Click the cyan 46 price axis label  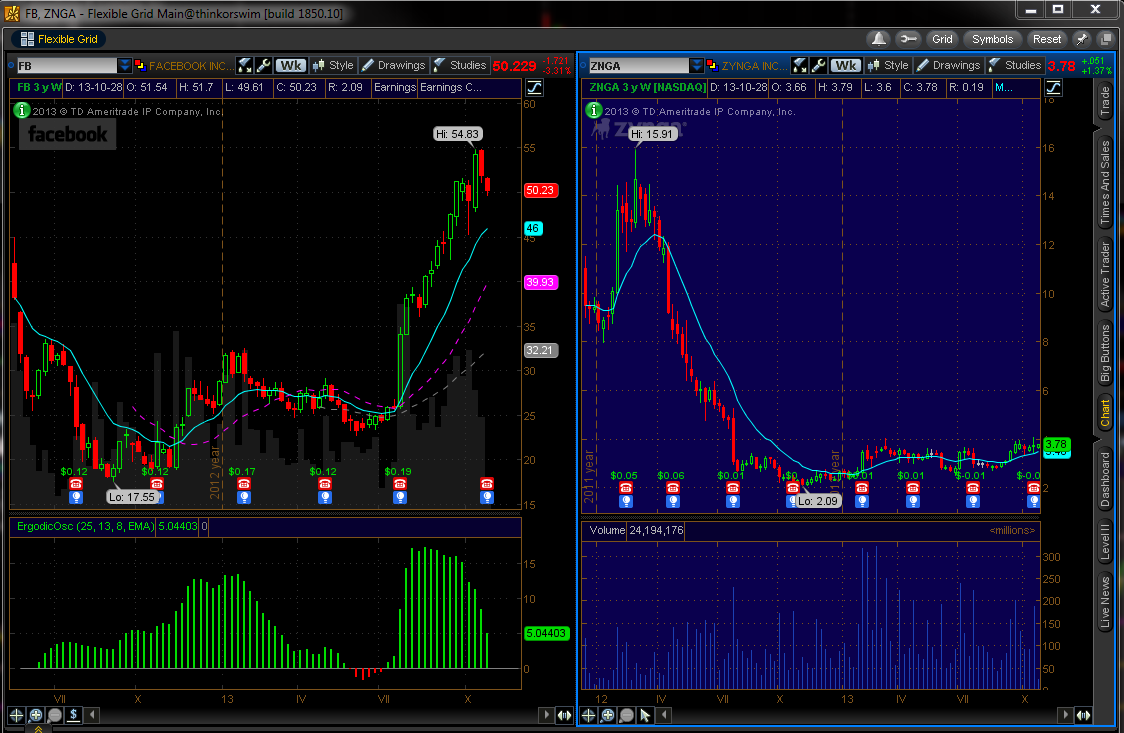pos(533,229)
